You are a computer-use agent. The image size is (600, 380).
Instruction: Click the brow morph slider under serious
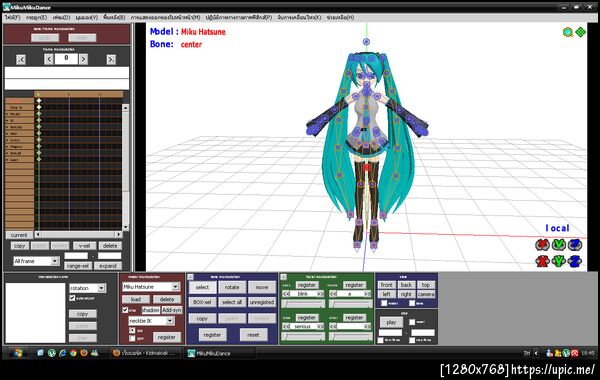[303, 337]
